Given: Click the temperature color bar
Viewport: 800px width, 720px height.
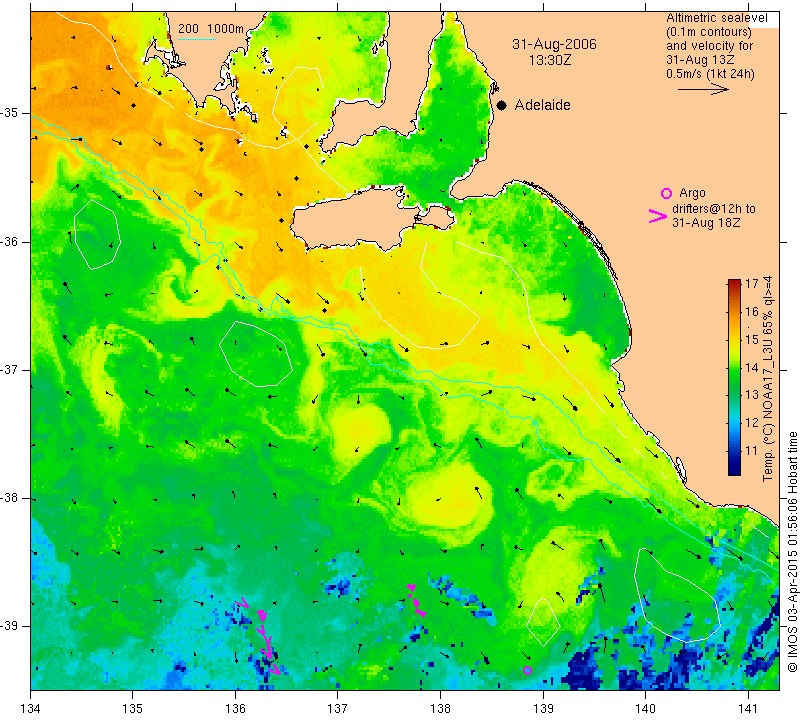Looking at the screenshot, I should pos(734,377).
